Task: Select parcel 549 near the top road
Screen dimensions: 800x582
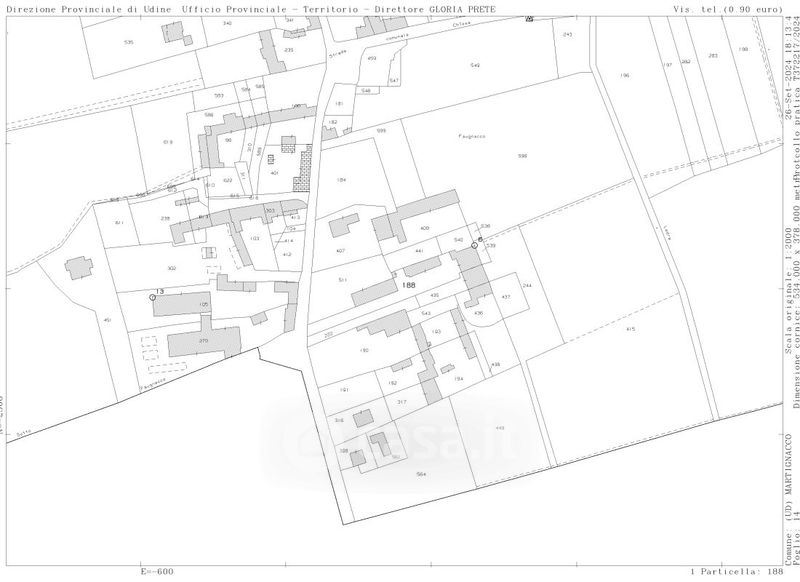Action: click(x=475, y=65)
